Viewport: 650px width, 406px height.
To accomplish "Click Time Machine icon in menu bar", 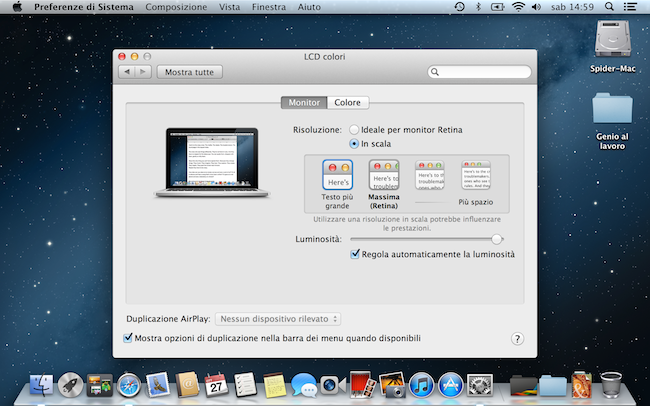I will pyautogui.click(x=459, y=7).
